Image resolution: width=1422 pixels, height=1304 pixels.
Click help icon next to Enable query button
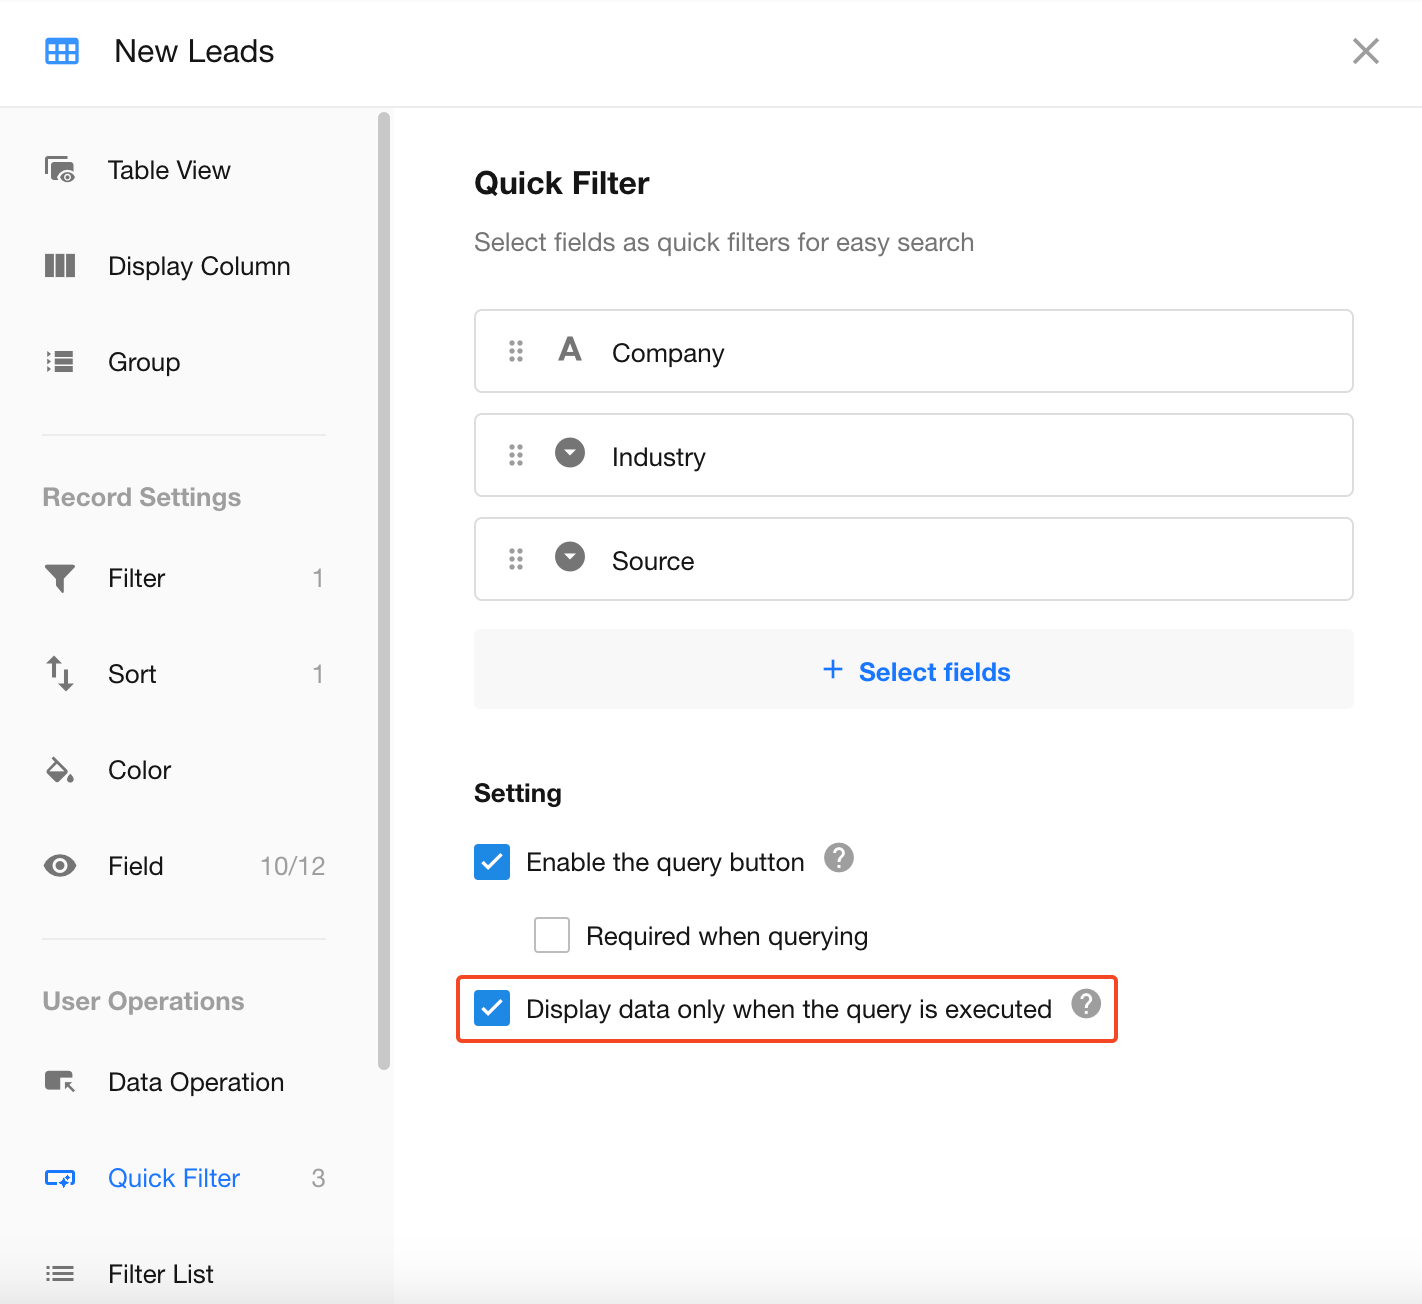coord(838,858)
